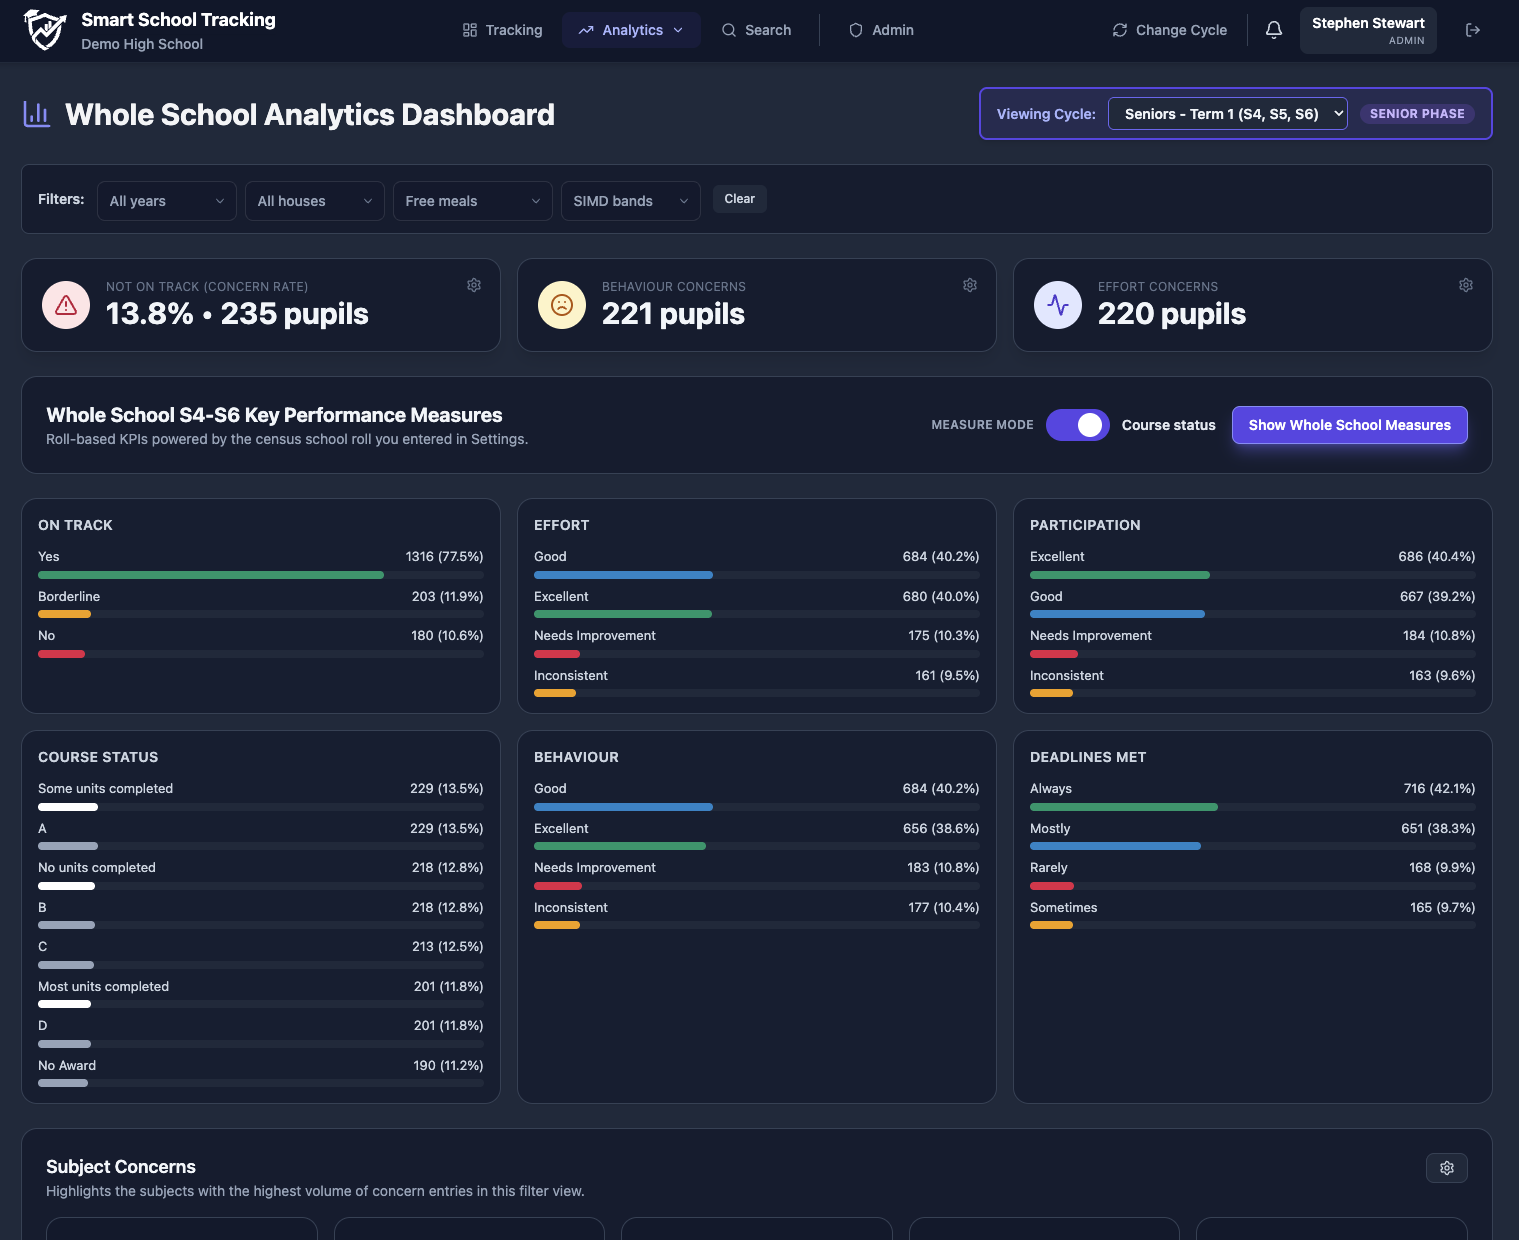The image size is (1519, 1240).
Task: Open the Stephen Stewart profile
Action: [1367, 29]
